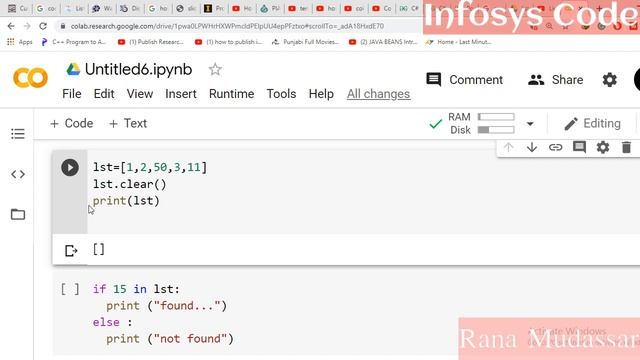Click the All changes saved link
640x360 pixels.
[378, 94]
